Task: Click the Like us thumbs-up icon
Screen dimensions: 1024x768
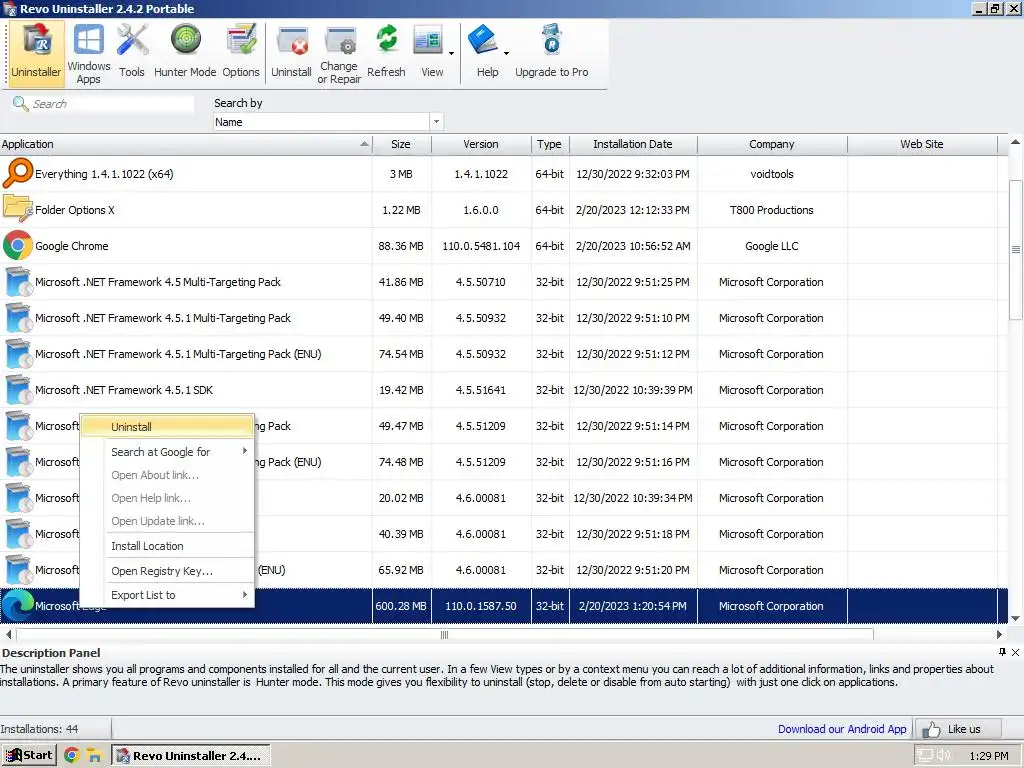Action: tap(931, 729)
